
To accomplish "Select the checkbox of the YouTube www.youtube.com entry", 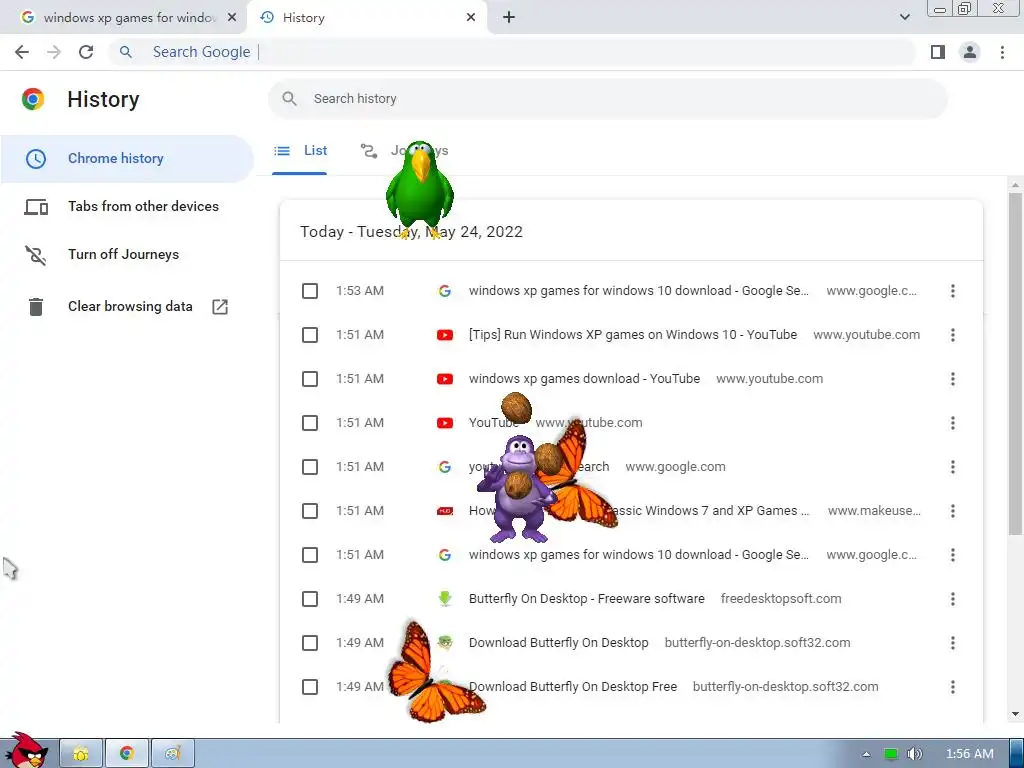I will (x=310, y=423).
